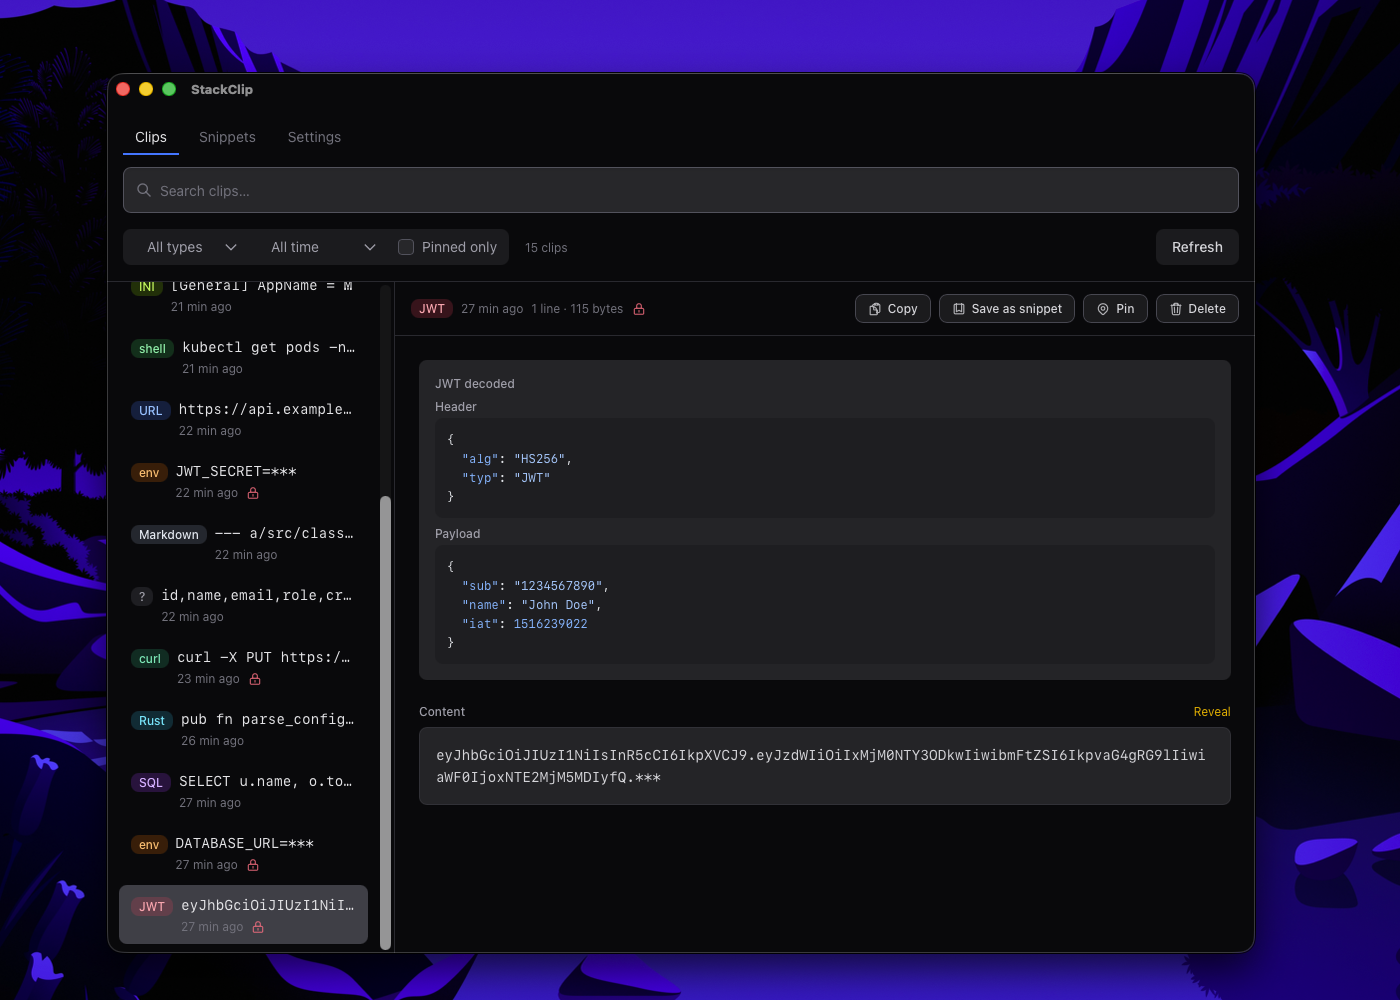
Task: Enable the Pinned only filter
Action: tap(405, 246)
